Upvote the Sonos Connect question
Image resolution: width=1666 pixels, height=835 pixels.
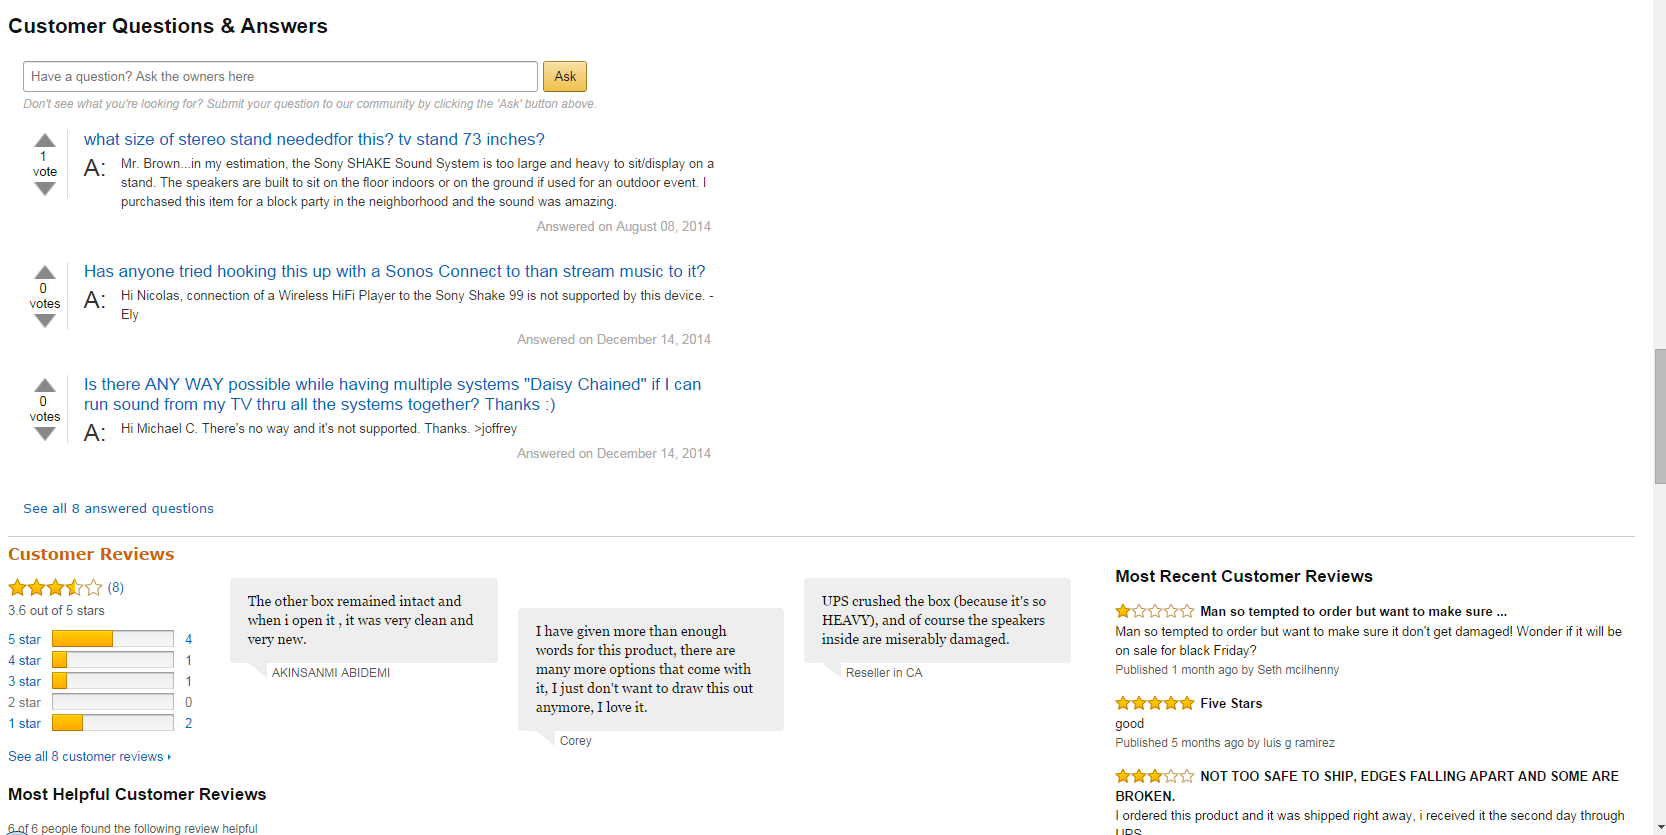coord(45,272)
